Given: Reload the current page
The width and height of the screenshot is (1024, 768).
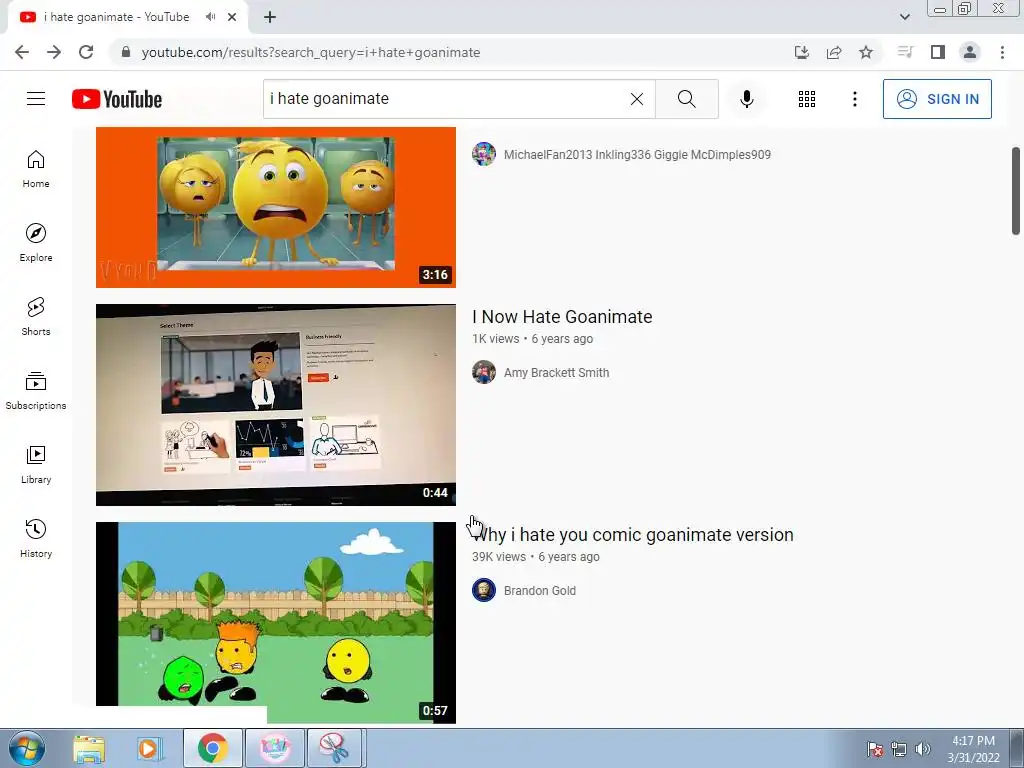Looking at the screenshot, I should 86,52.
